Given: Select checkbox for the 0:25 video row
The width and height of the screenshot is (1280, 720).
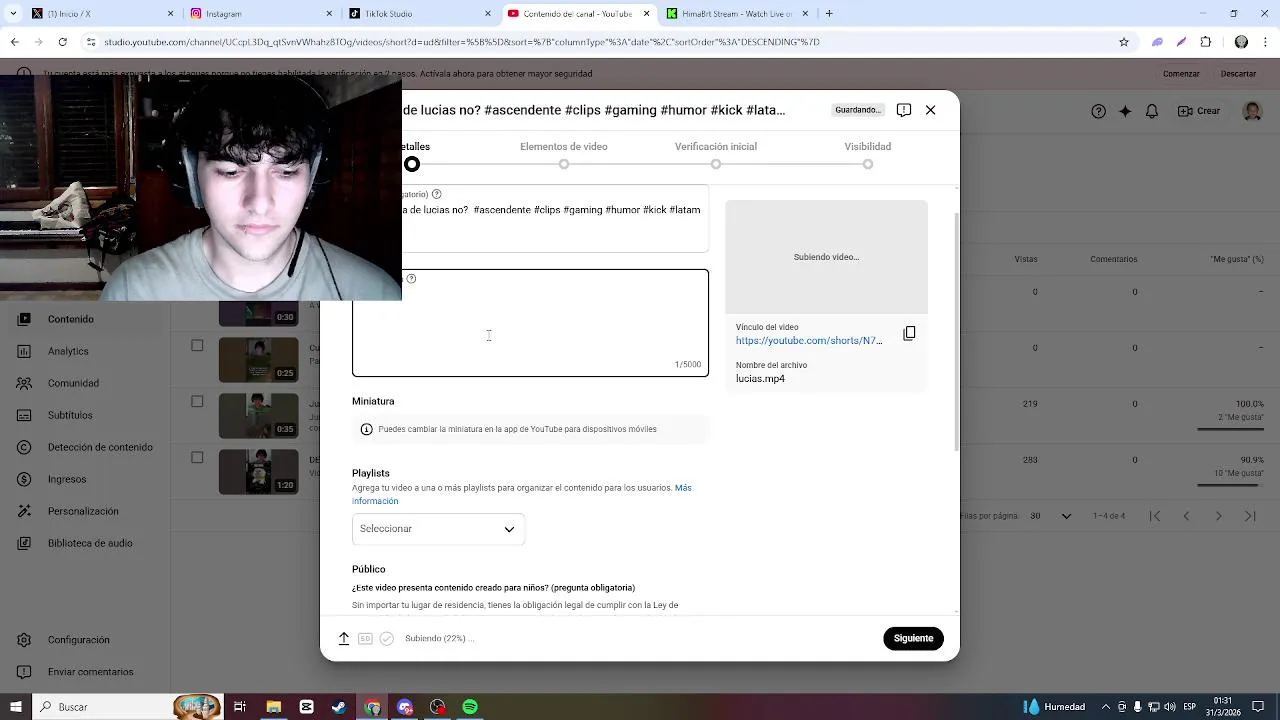Looking at the screenshot, I should click(x=197, y=345).
